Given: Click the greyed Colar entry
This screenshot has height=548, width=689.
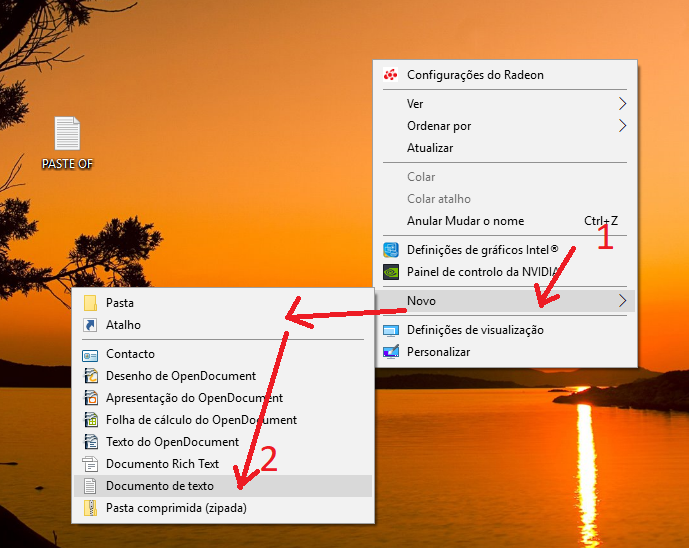Looking at the screenshot, I should (x=505, y=177).
